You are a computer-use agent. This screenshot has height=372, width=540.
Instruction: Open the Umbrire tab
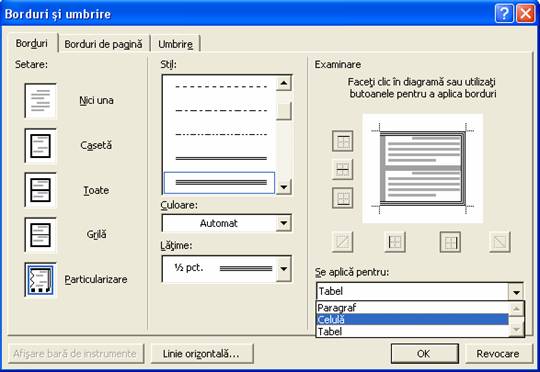click(175, 44)
